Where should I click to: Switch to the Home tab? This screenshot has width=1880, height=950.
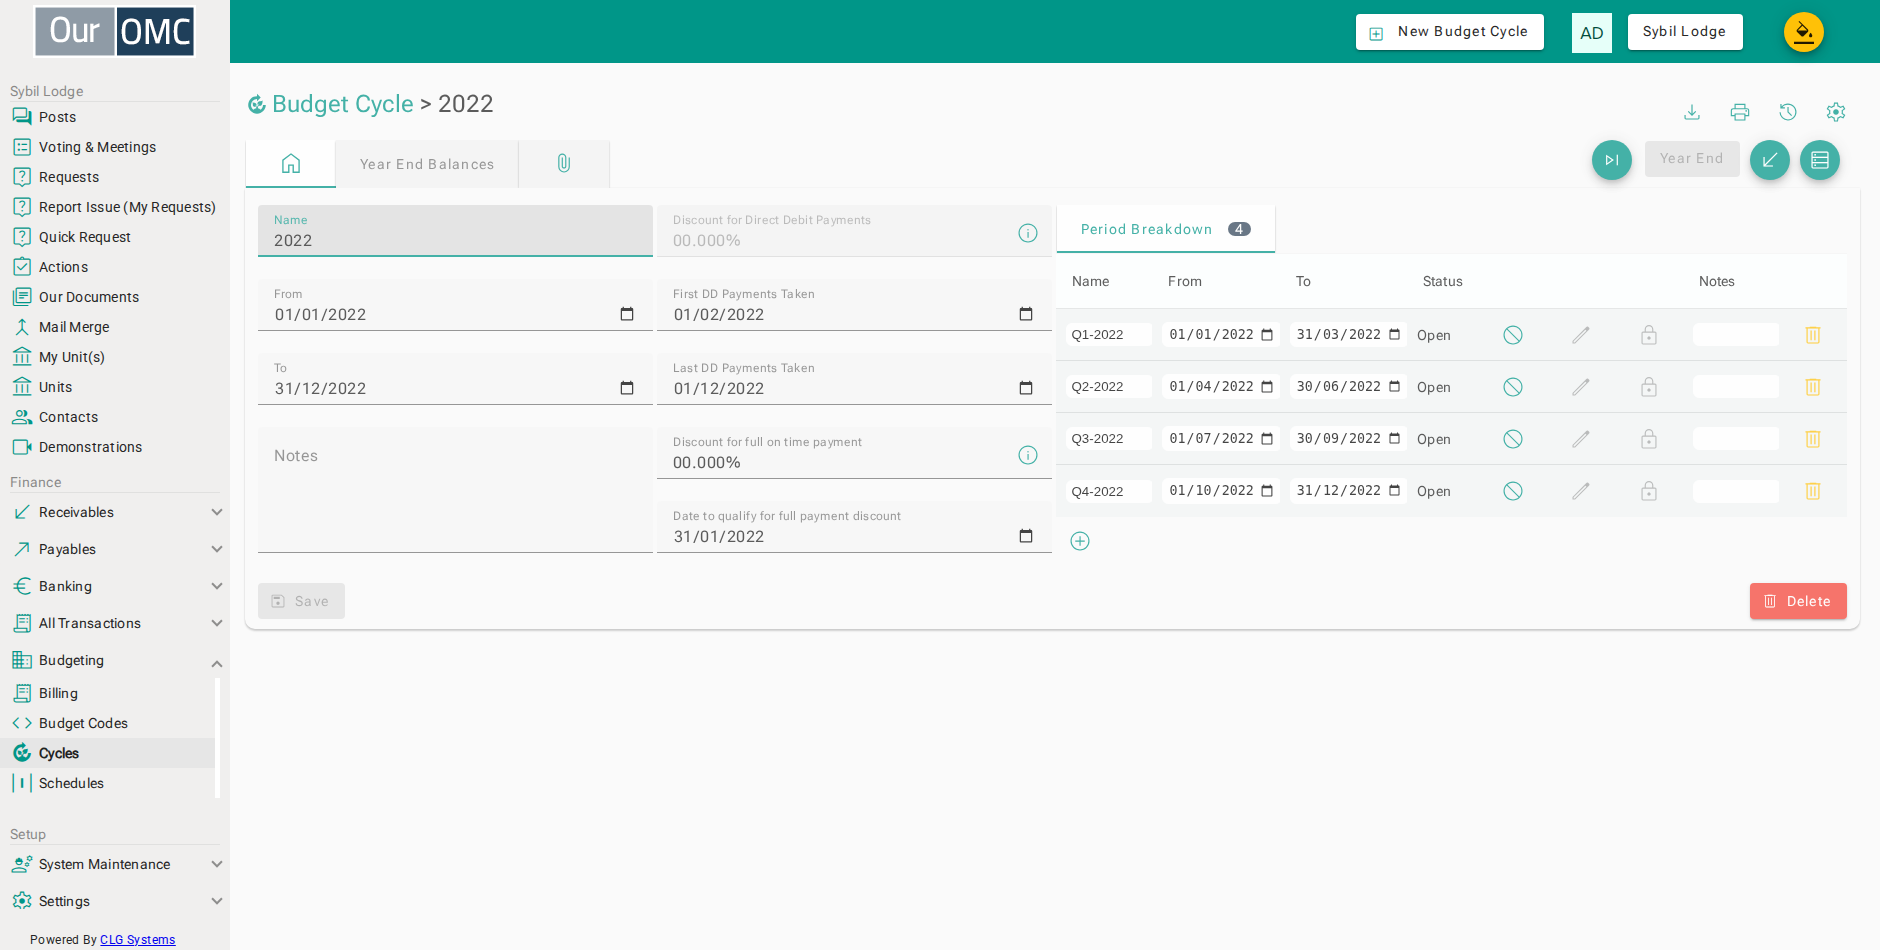(291, 164)
